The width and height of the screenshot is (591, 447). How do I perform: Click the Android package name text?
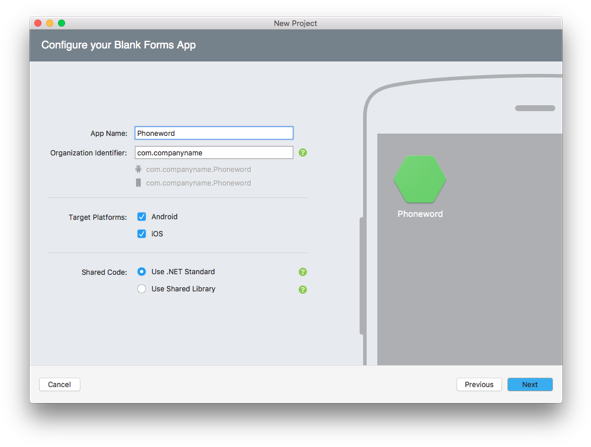tap(198, 170)
